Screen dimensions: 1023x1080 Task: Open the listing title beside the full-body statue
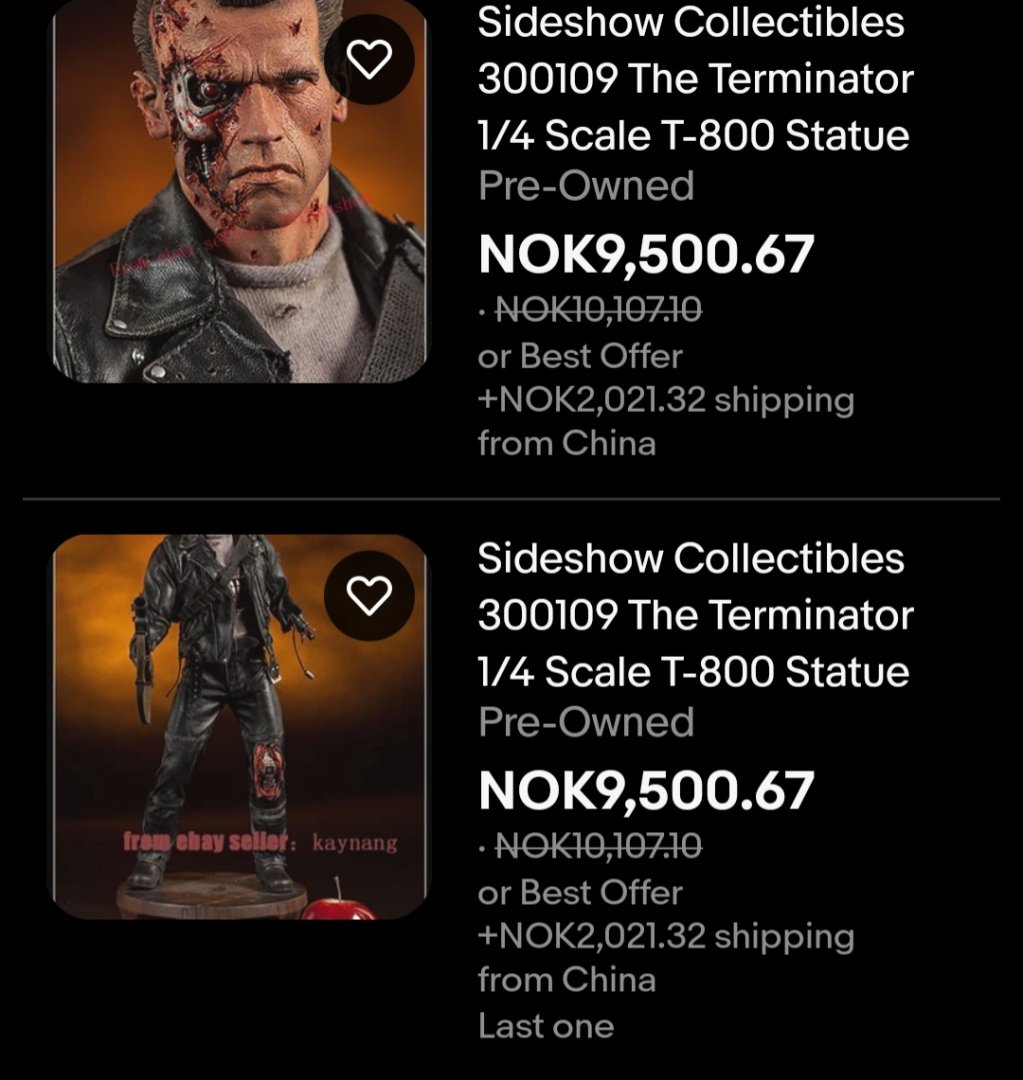[x=694, y=614]
